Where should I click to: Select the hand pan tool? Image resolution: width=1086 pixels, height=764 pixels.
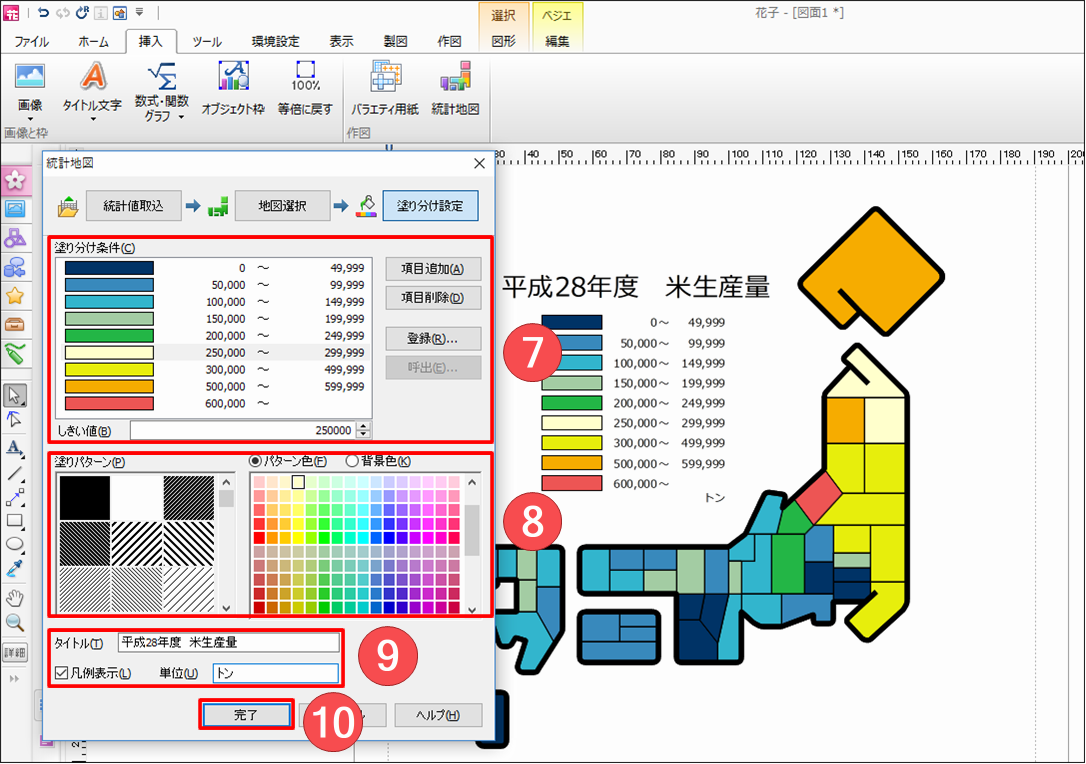pos(15,597)
